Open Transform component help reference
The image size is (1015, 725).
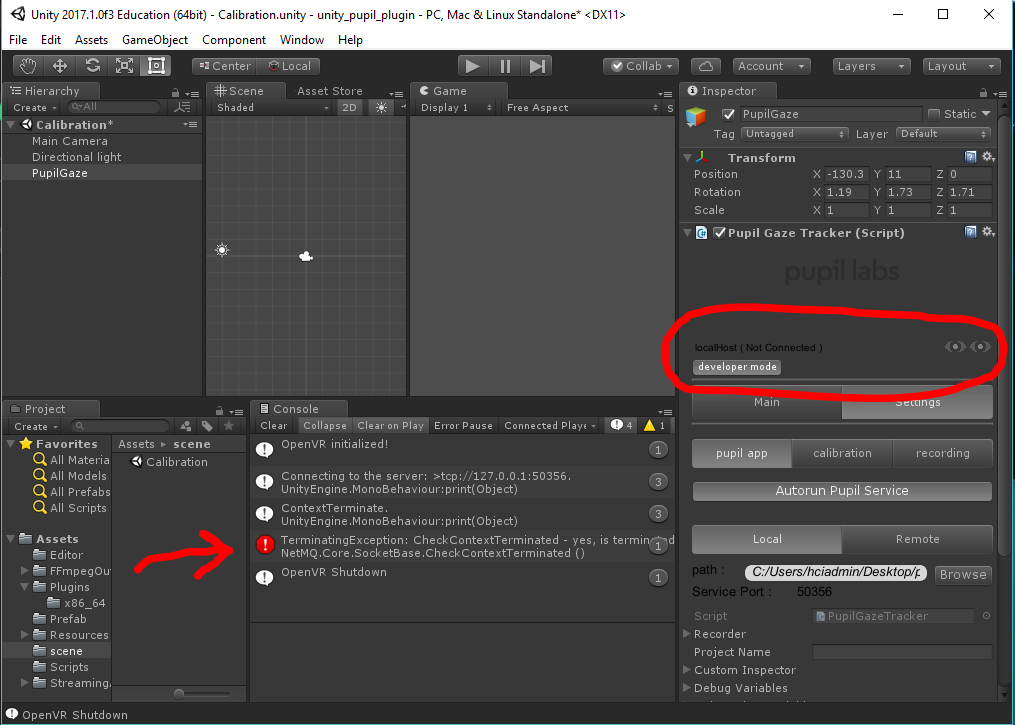(970, 157)
